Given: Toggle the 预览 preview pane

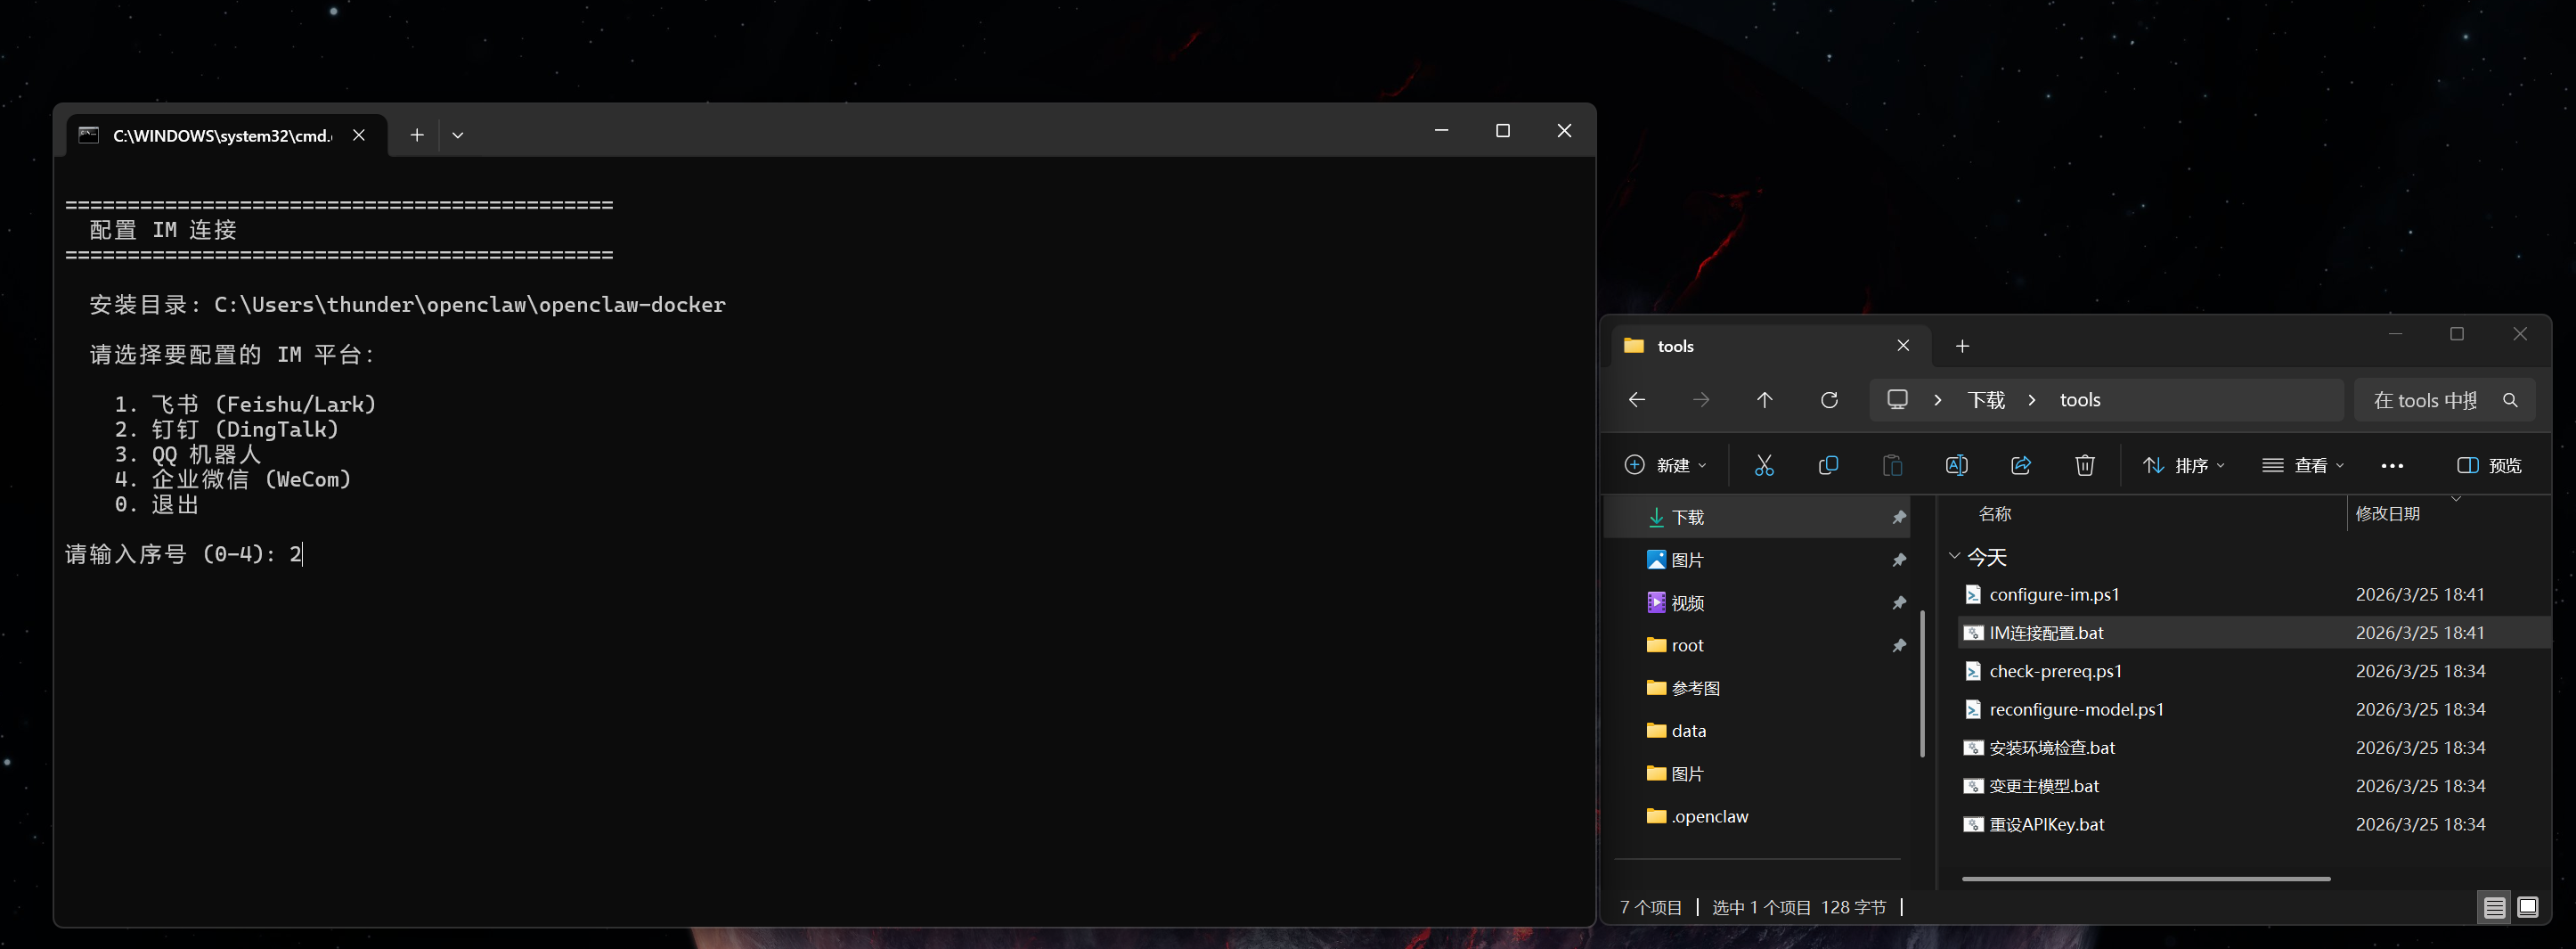Looking at the screenshot, I should pos(2489,465).
